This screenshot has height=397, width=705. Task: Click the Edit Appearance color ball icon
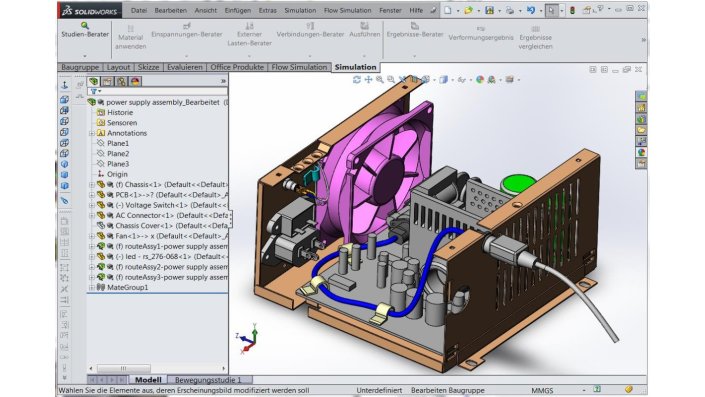tap(480, 80)
